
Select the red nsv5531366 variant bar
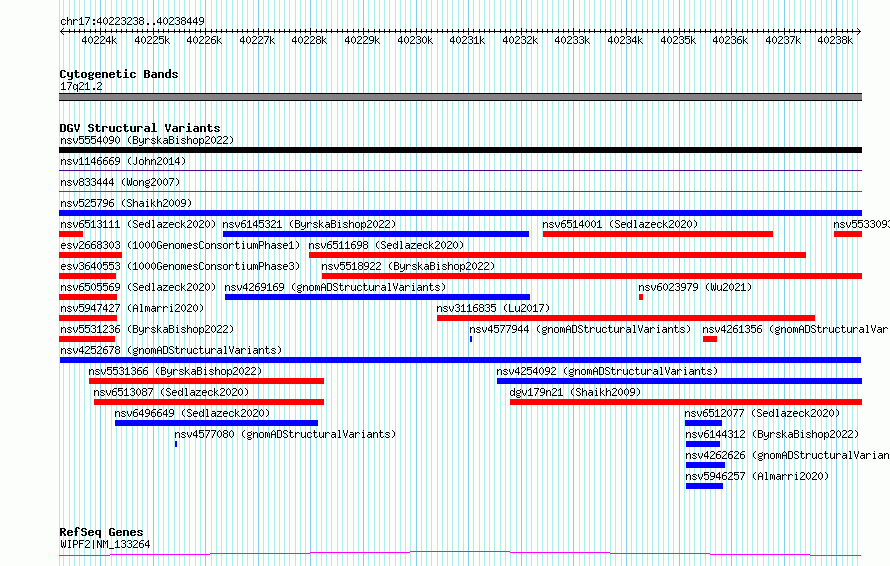coord(207,381)
